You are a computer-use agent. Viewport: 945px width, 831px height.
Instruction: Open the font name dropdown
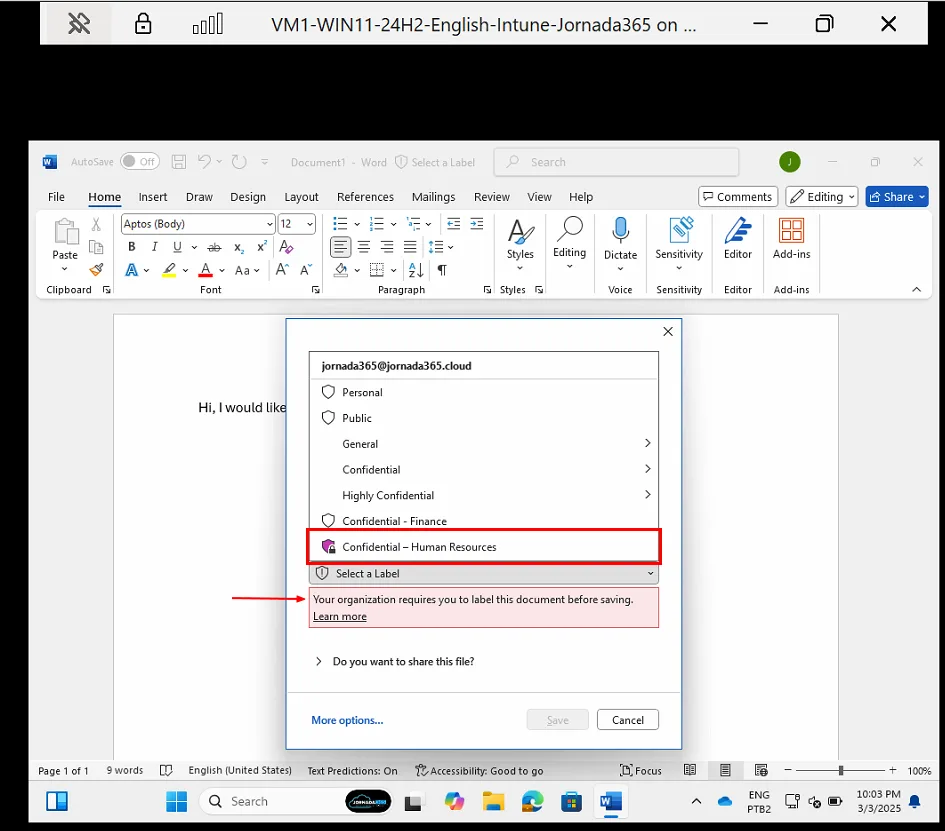click(x=269, y=224)
